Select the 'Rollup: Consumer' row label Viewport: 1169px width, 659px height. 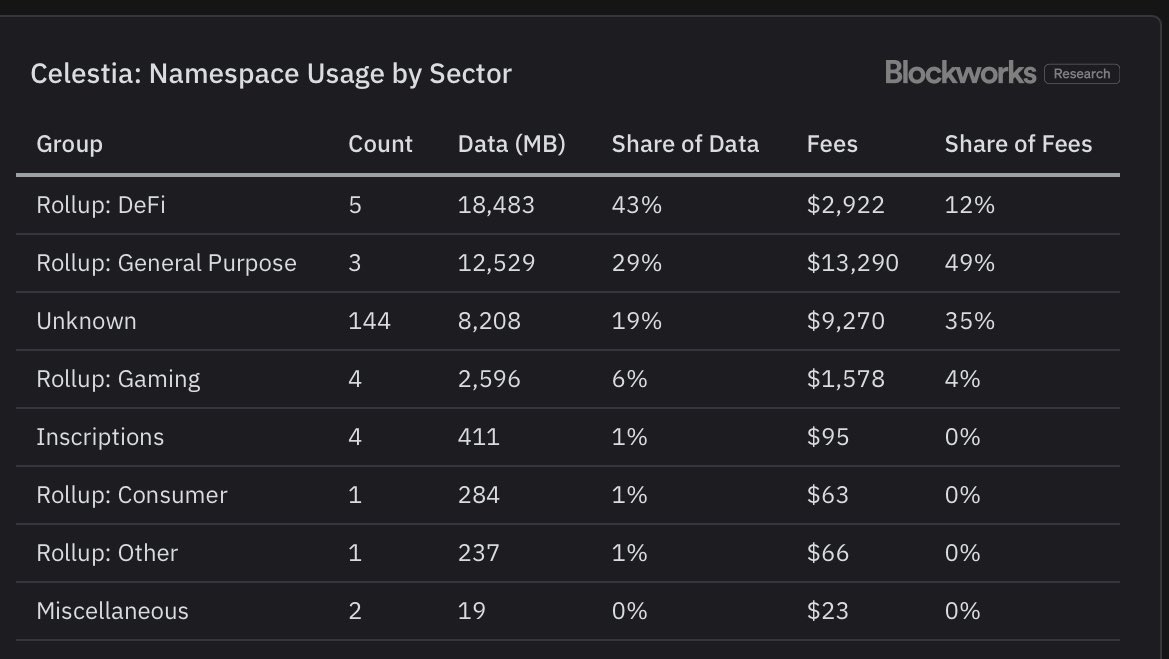132,495
